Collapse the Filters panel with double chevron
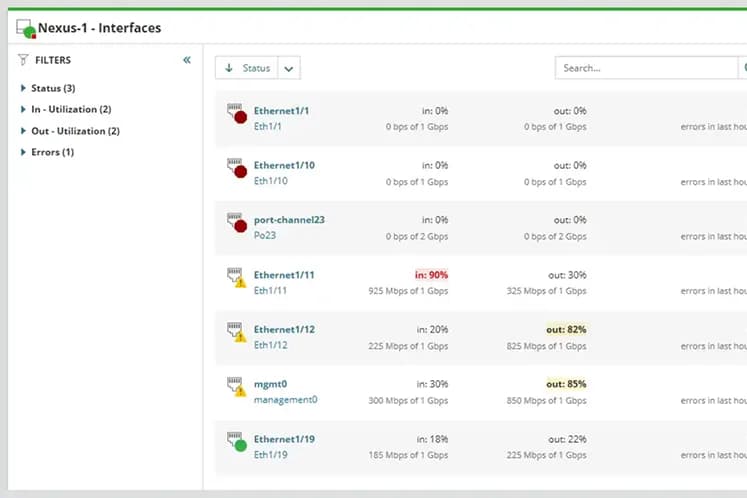Screen dimensions: 747x498 tap(187, 60)
